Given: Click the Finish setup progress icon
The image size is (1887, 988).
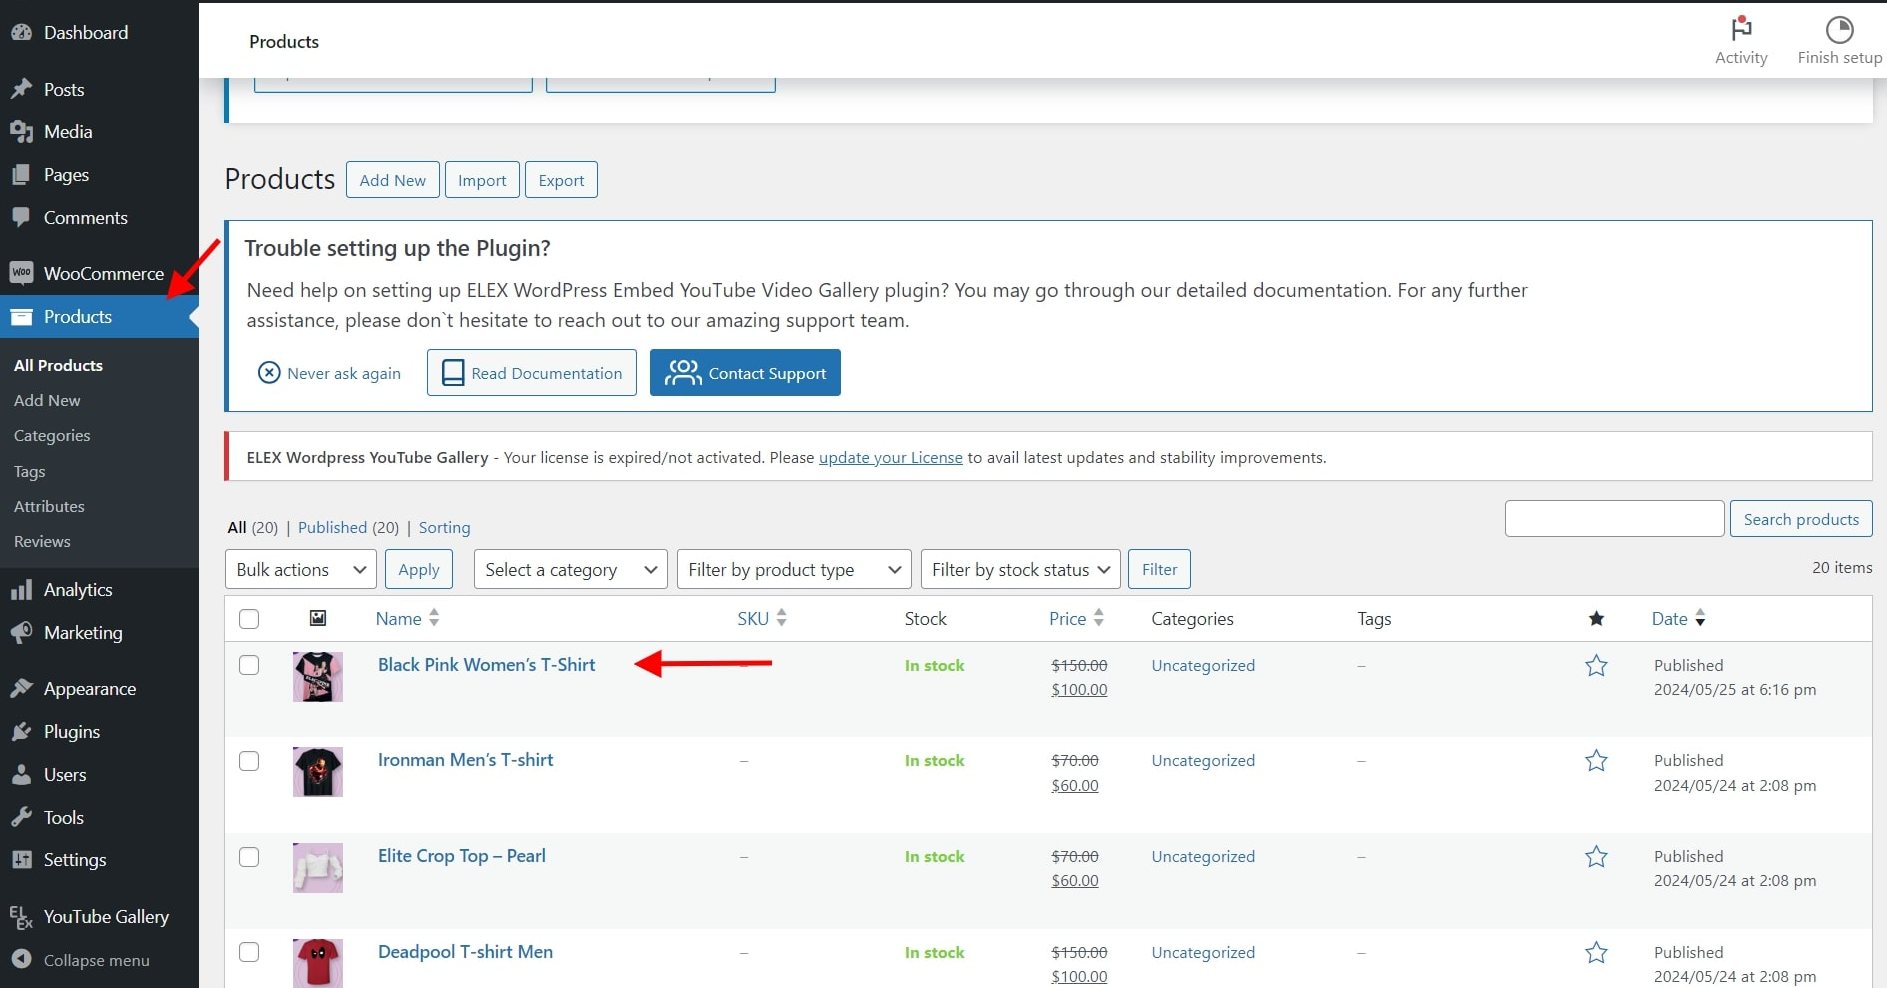Looking at the screenshot, I should pyautogui.click(x=1839, y=29).
